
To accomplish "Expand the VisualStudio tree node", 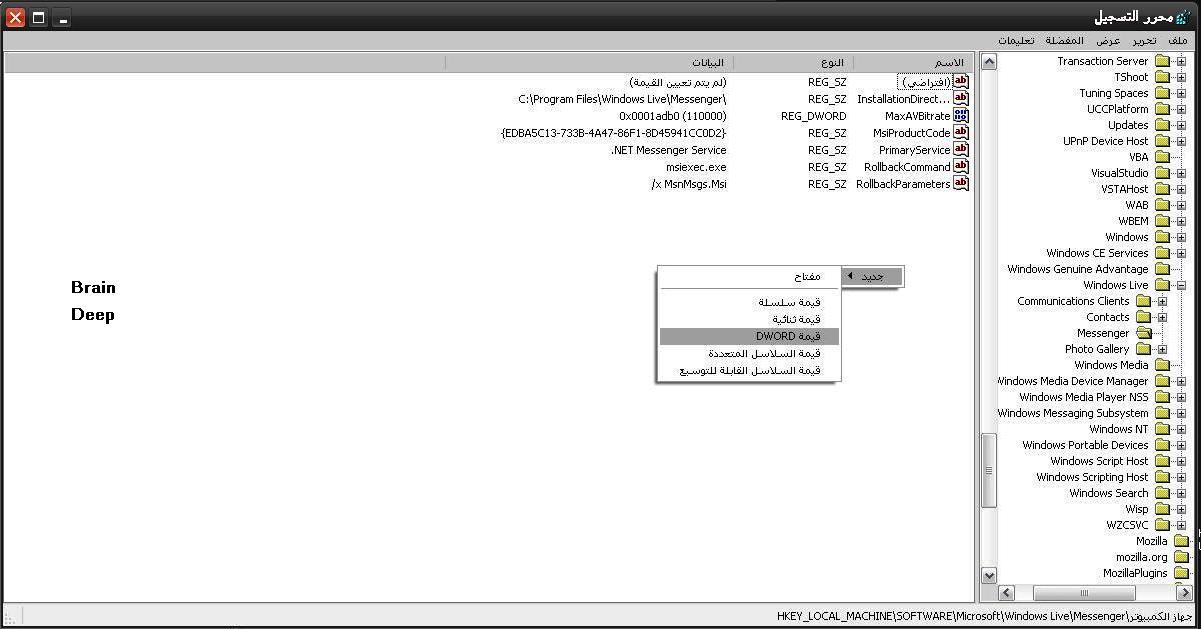I will [x=1181, y=173].
